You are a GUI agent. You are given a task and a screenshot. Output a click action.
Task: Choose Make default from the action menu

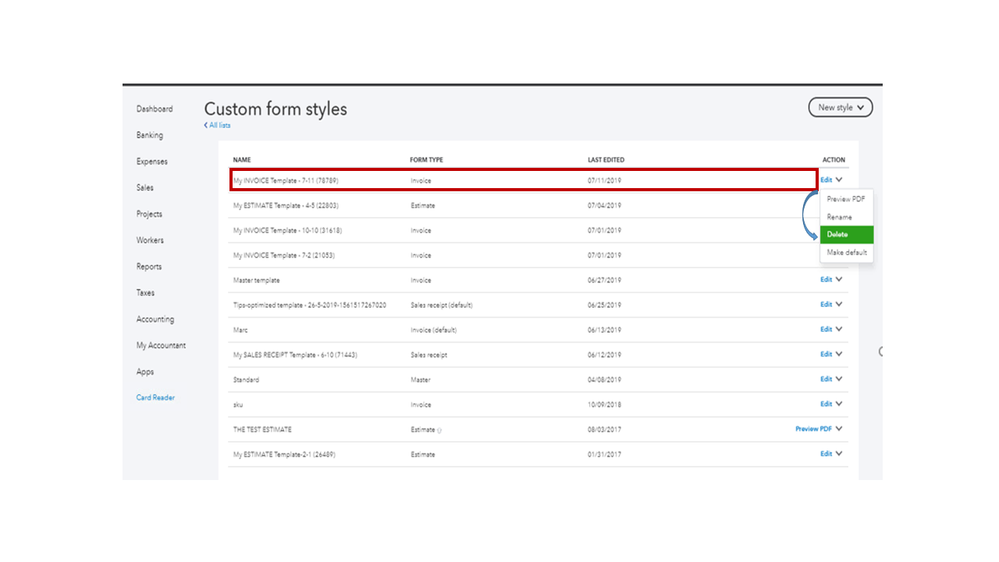(x=847, y=253)
